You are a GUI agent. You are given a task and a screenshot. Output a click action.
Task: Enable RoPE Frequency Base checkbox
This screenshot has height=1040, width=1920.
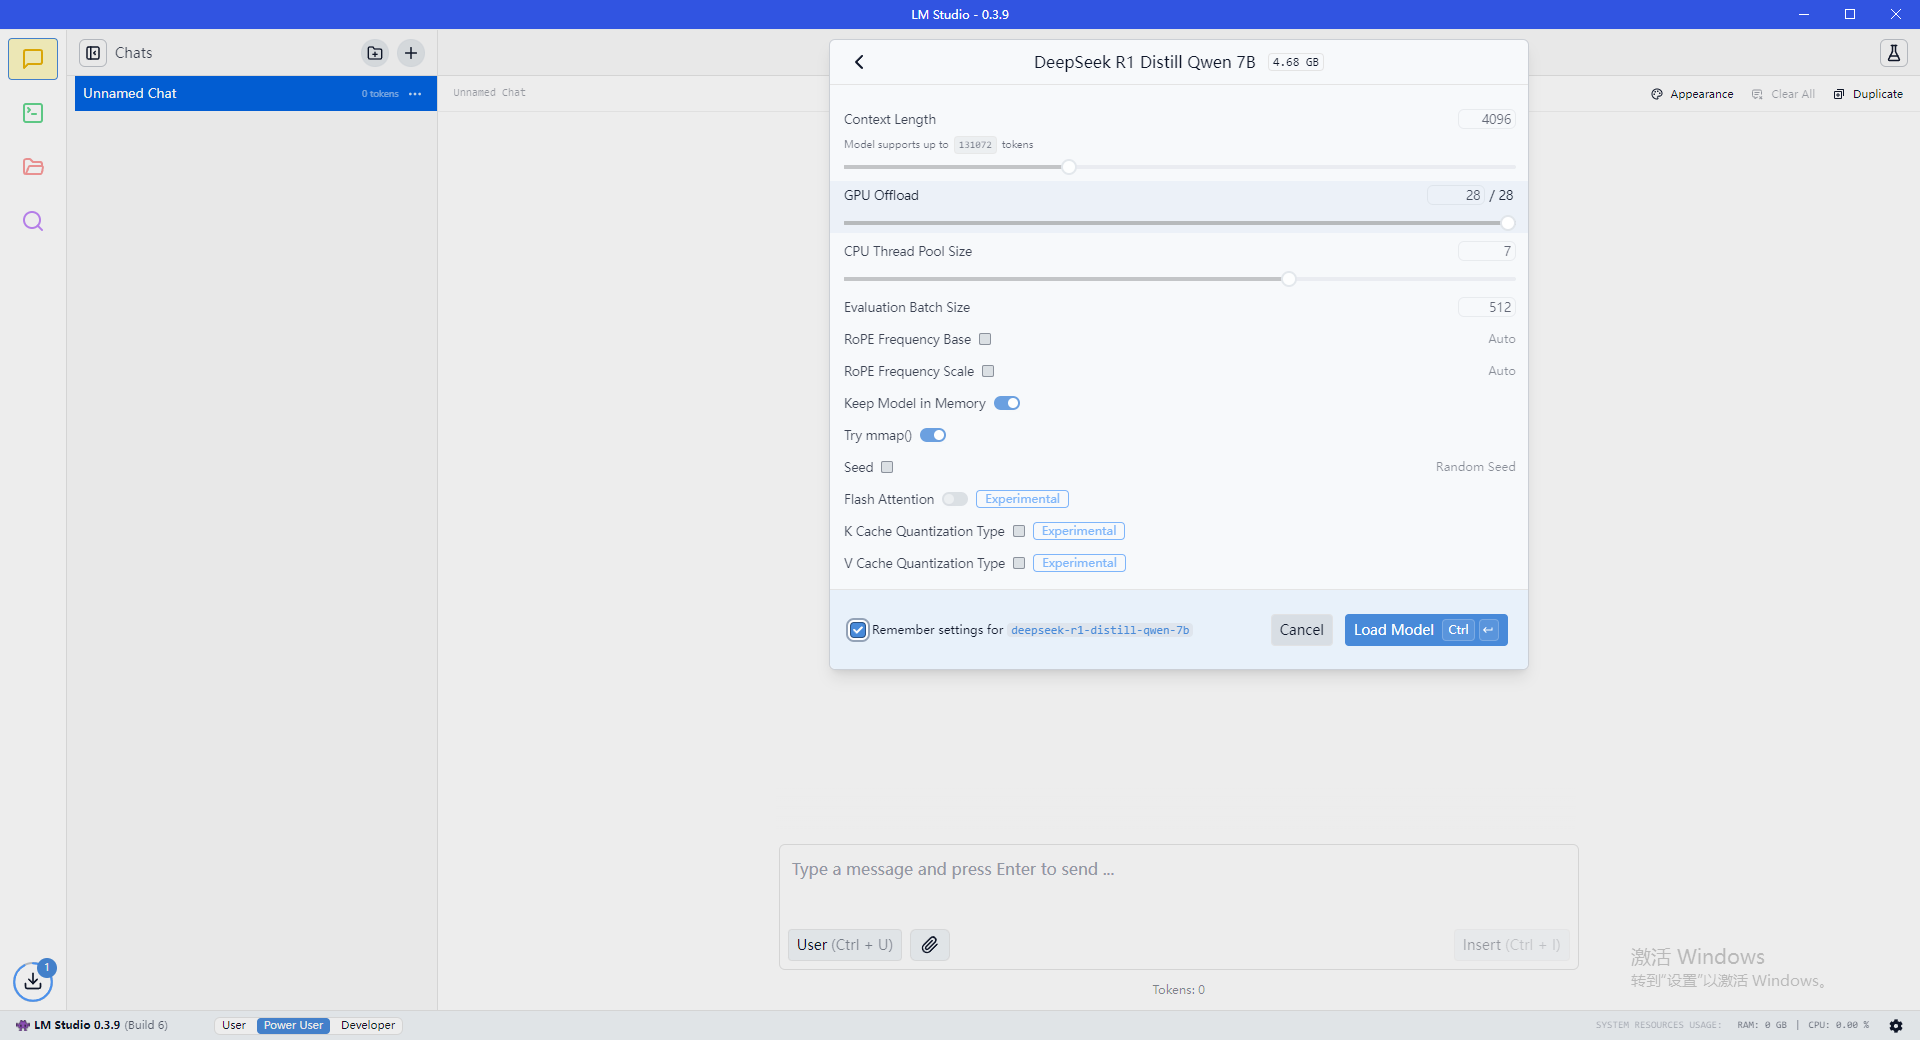[985, 339]
